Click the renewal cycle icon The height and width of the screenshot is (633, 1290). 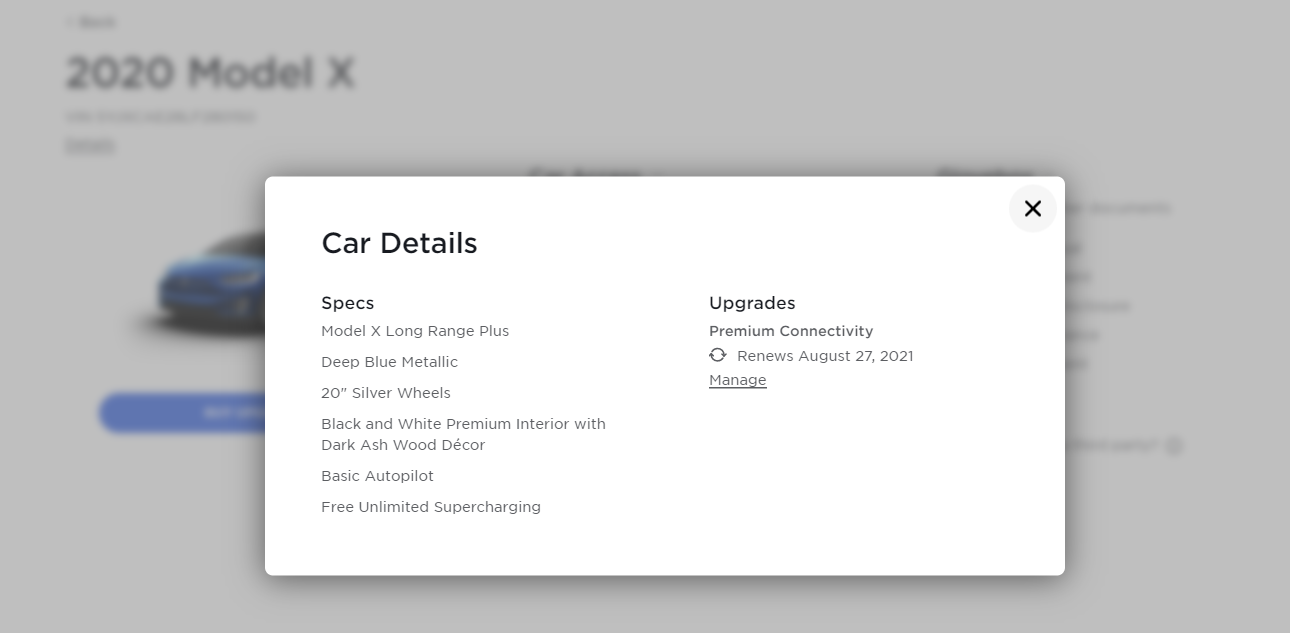pos(717,355)
